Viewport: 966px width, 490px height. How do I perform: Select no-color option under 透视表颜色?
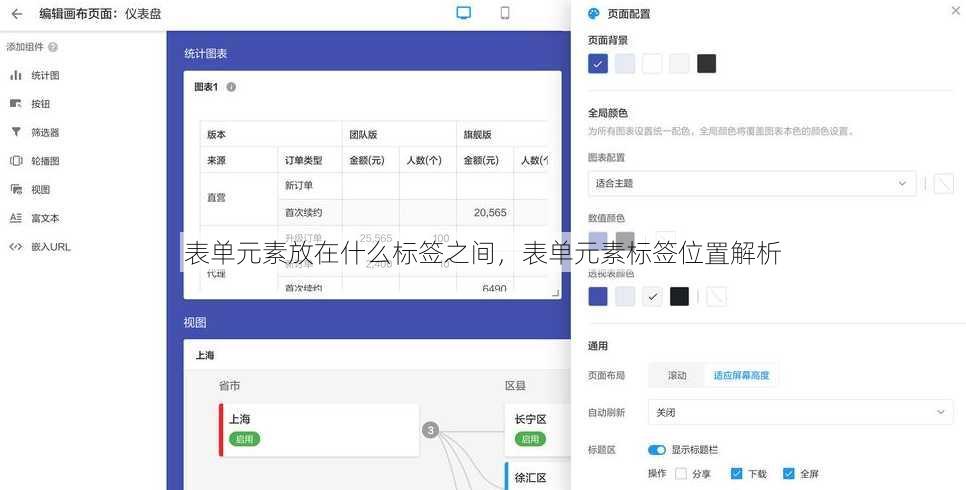pos(716,296)
